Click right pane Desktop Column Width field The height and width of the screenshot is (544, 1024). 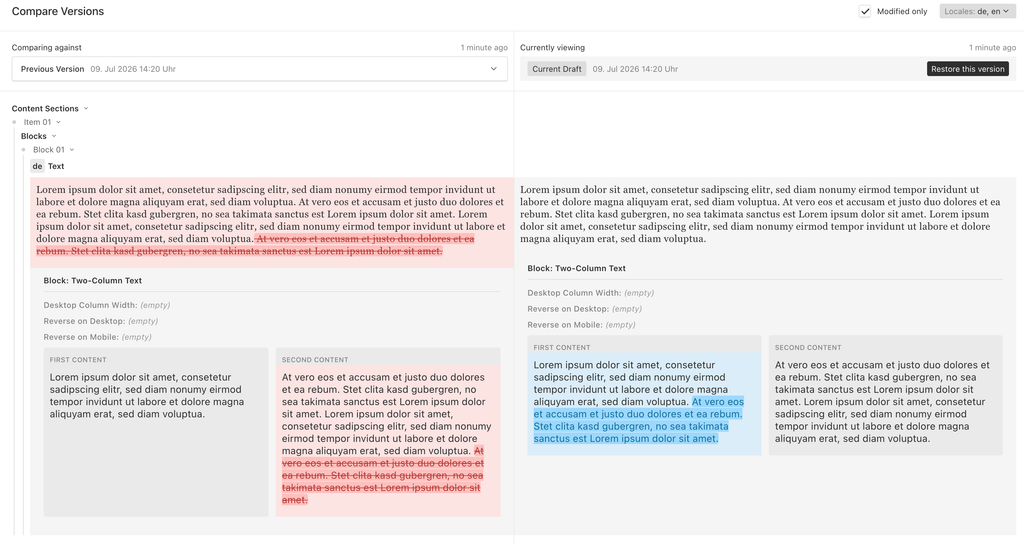591,293
